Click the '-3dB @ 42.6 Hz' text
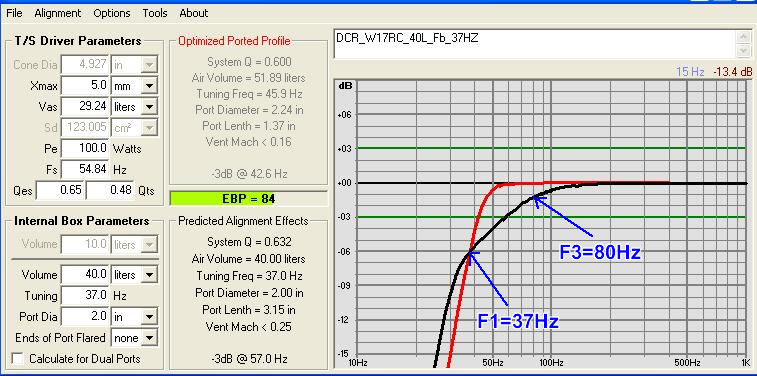 (249, 174)
